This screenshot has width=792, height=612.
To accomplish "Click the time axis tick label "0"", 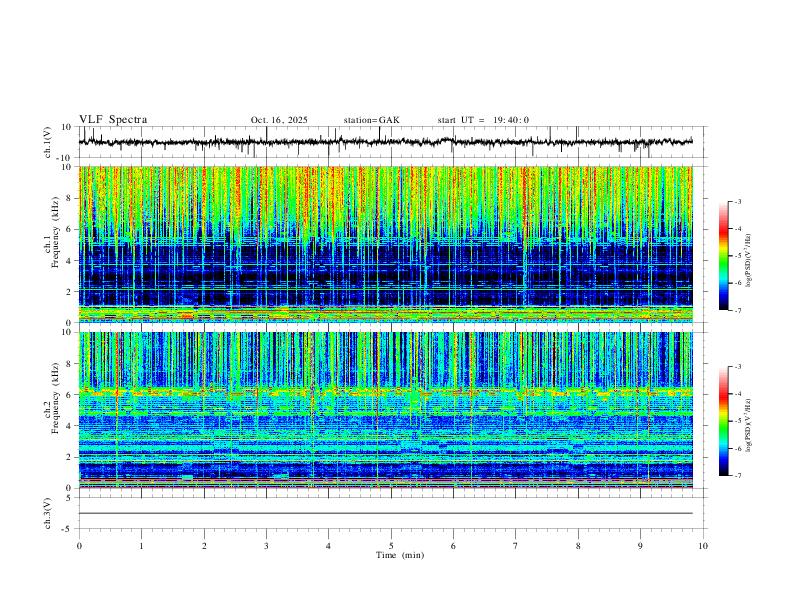I will point(79,546).
